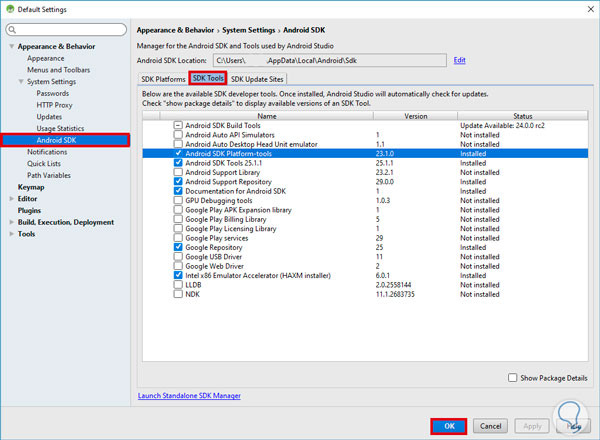Check Google Play services box

(178, 238)
